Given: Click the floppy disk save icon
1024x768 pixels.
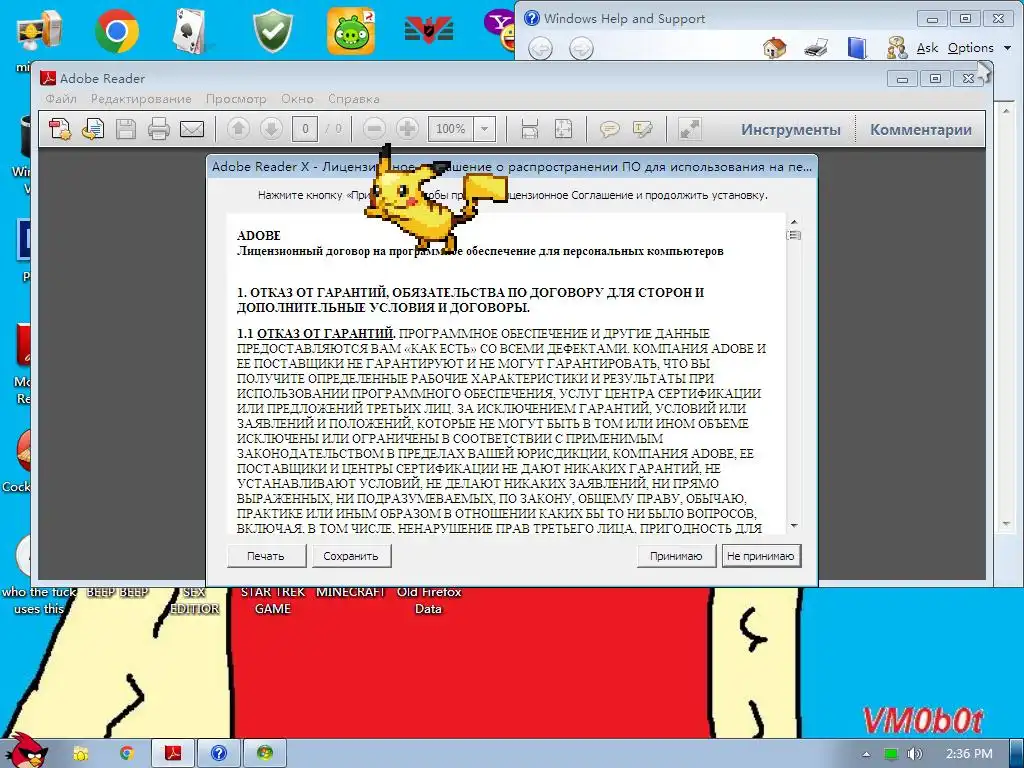Looking at the screenshot, I should (x=125, y=129).
